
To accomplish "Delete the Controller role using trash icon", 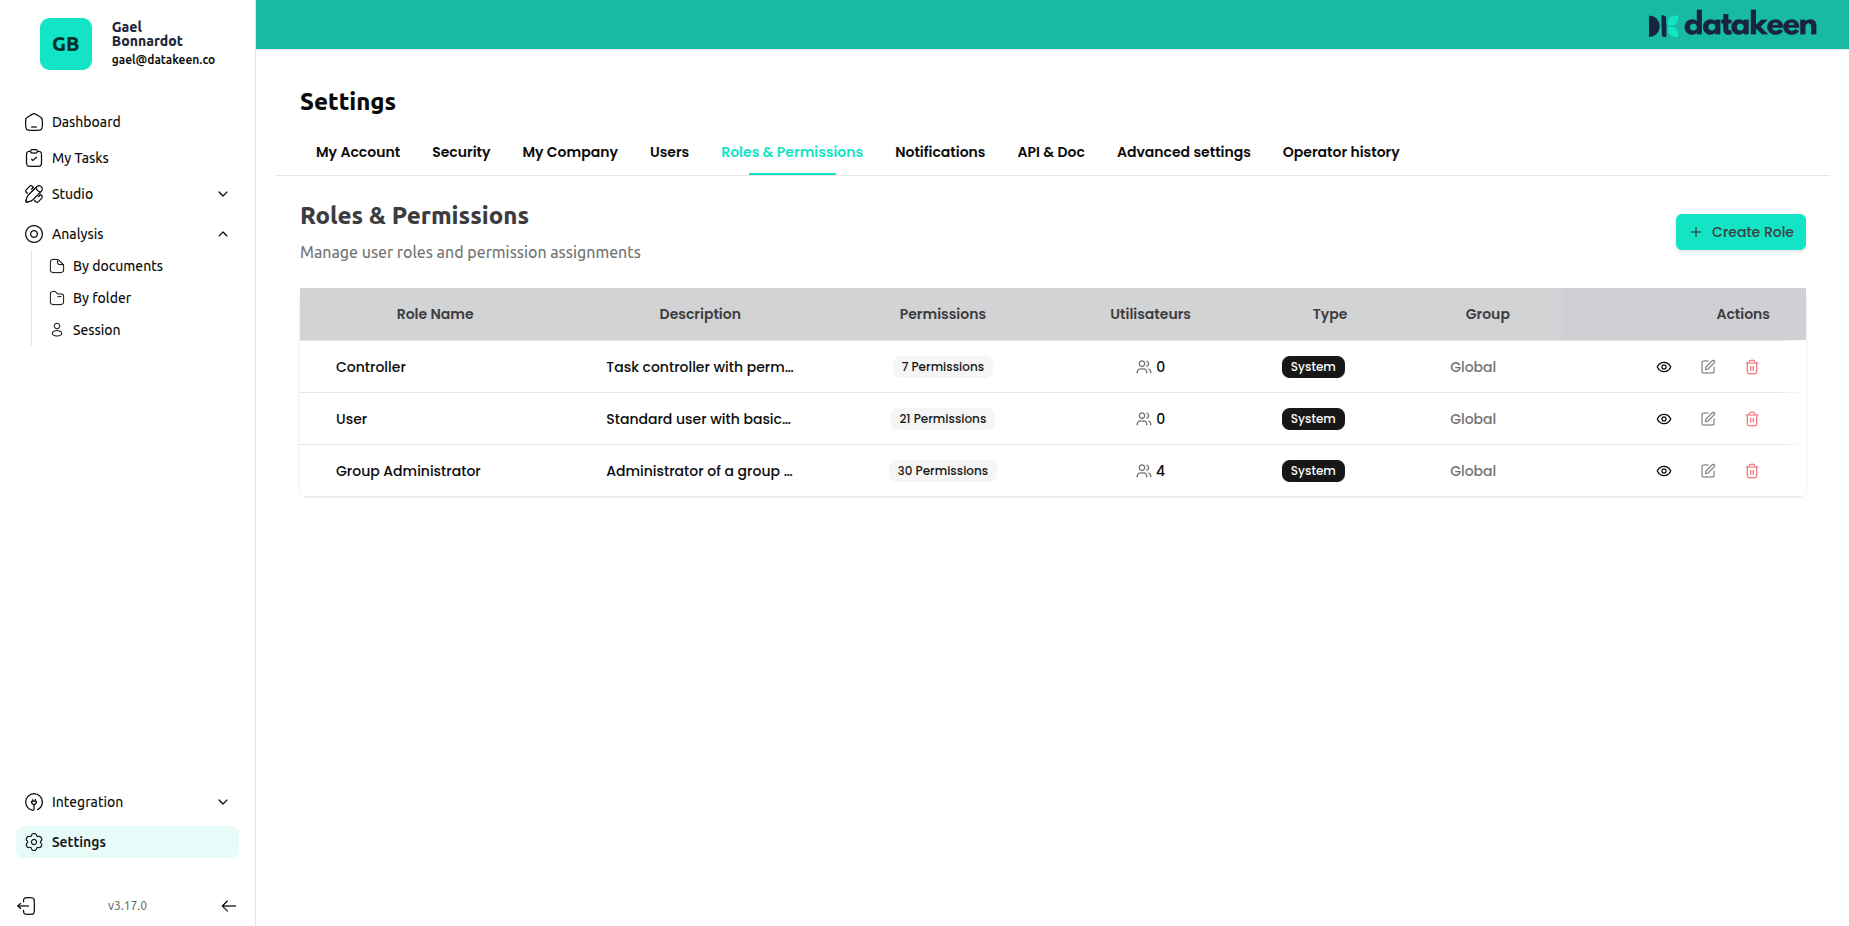I will point(1752,366).
